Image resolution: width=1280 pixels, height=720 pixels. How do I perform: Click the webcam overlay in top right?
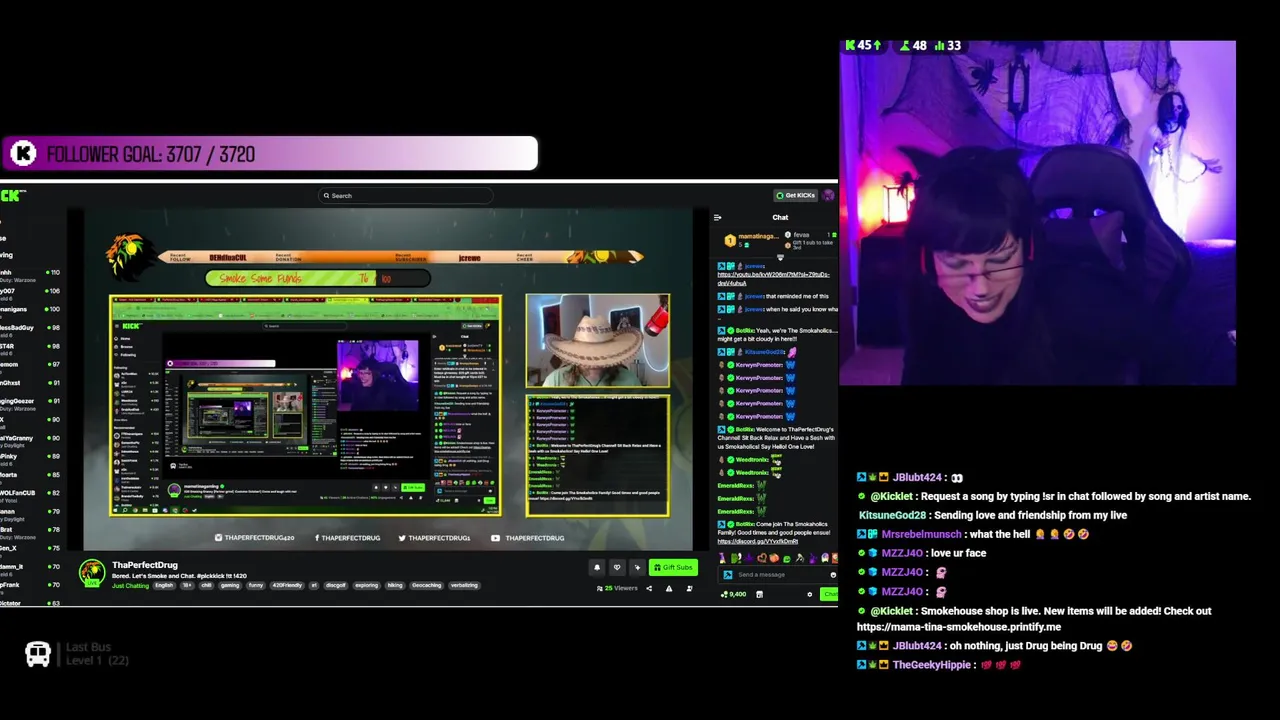pyautogui.click(x=1037, y=213)
